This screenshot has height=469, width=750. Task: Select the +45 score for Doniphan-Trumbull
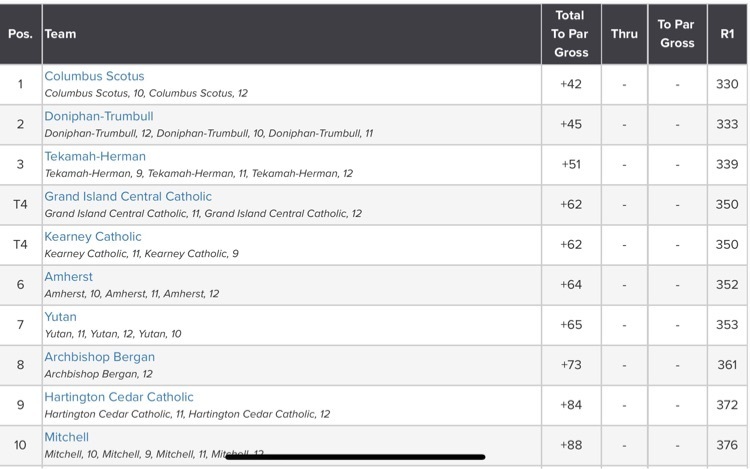(x=571, y=124)
